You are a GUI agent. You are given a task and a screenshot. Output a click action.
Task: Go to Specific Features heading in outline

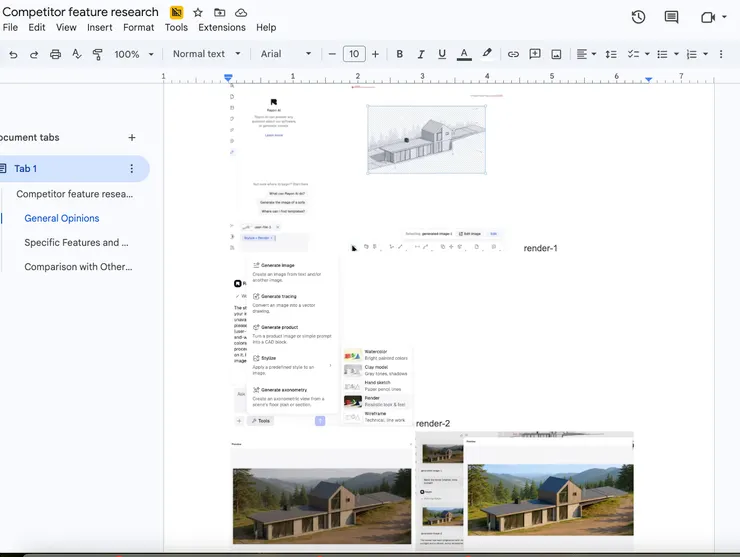click(x=76, y=242)
